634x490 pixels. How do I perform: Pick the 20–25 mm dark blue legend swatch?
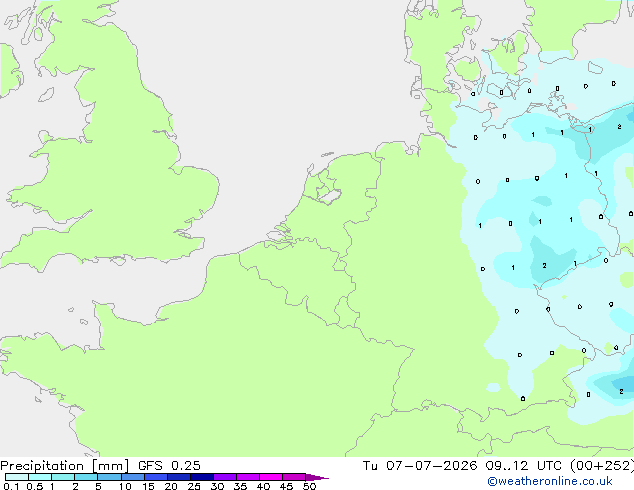click(178, 477)
